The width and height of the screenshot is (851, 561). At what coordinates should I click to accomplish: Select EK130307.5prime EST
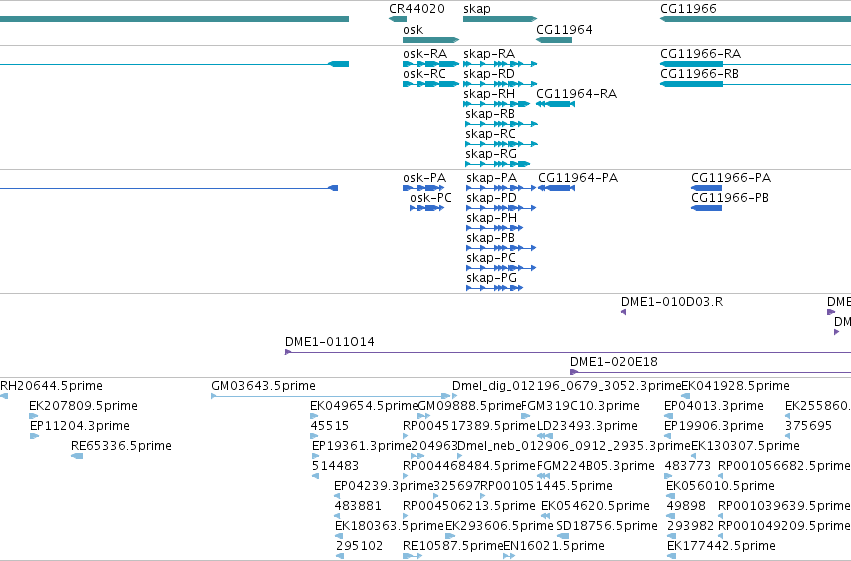pyautogui.click(x=694, y=456)
